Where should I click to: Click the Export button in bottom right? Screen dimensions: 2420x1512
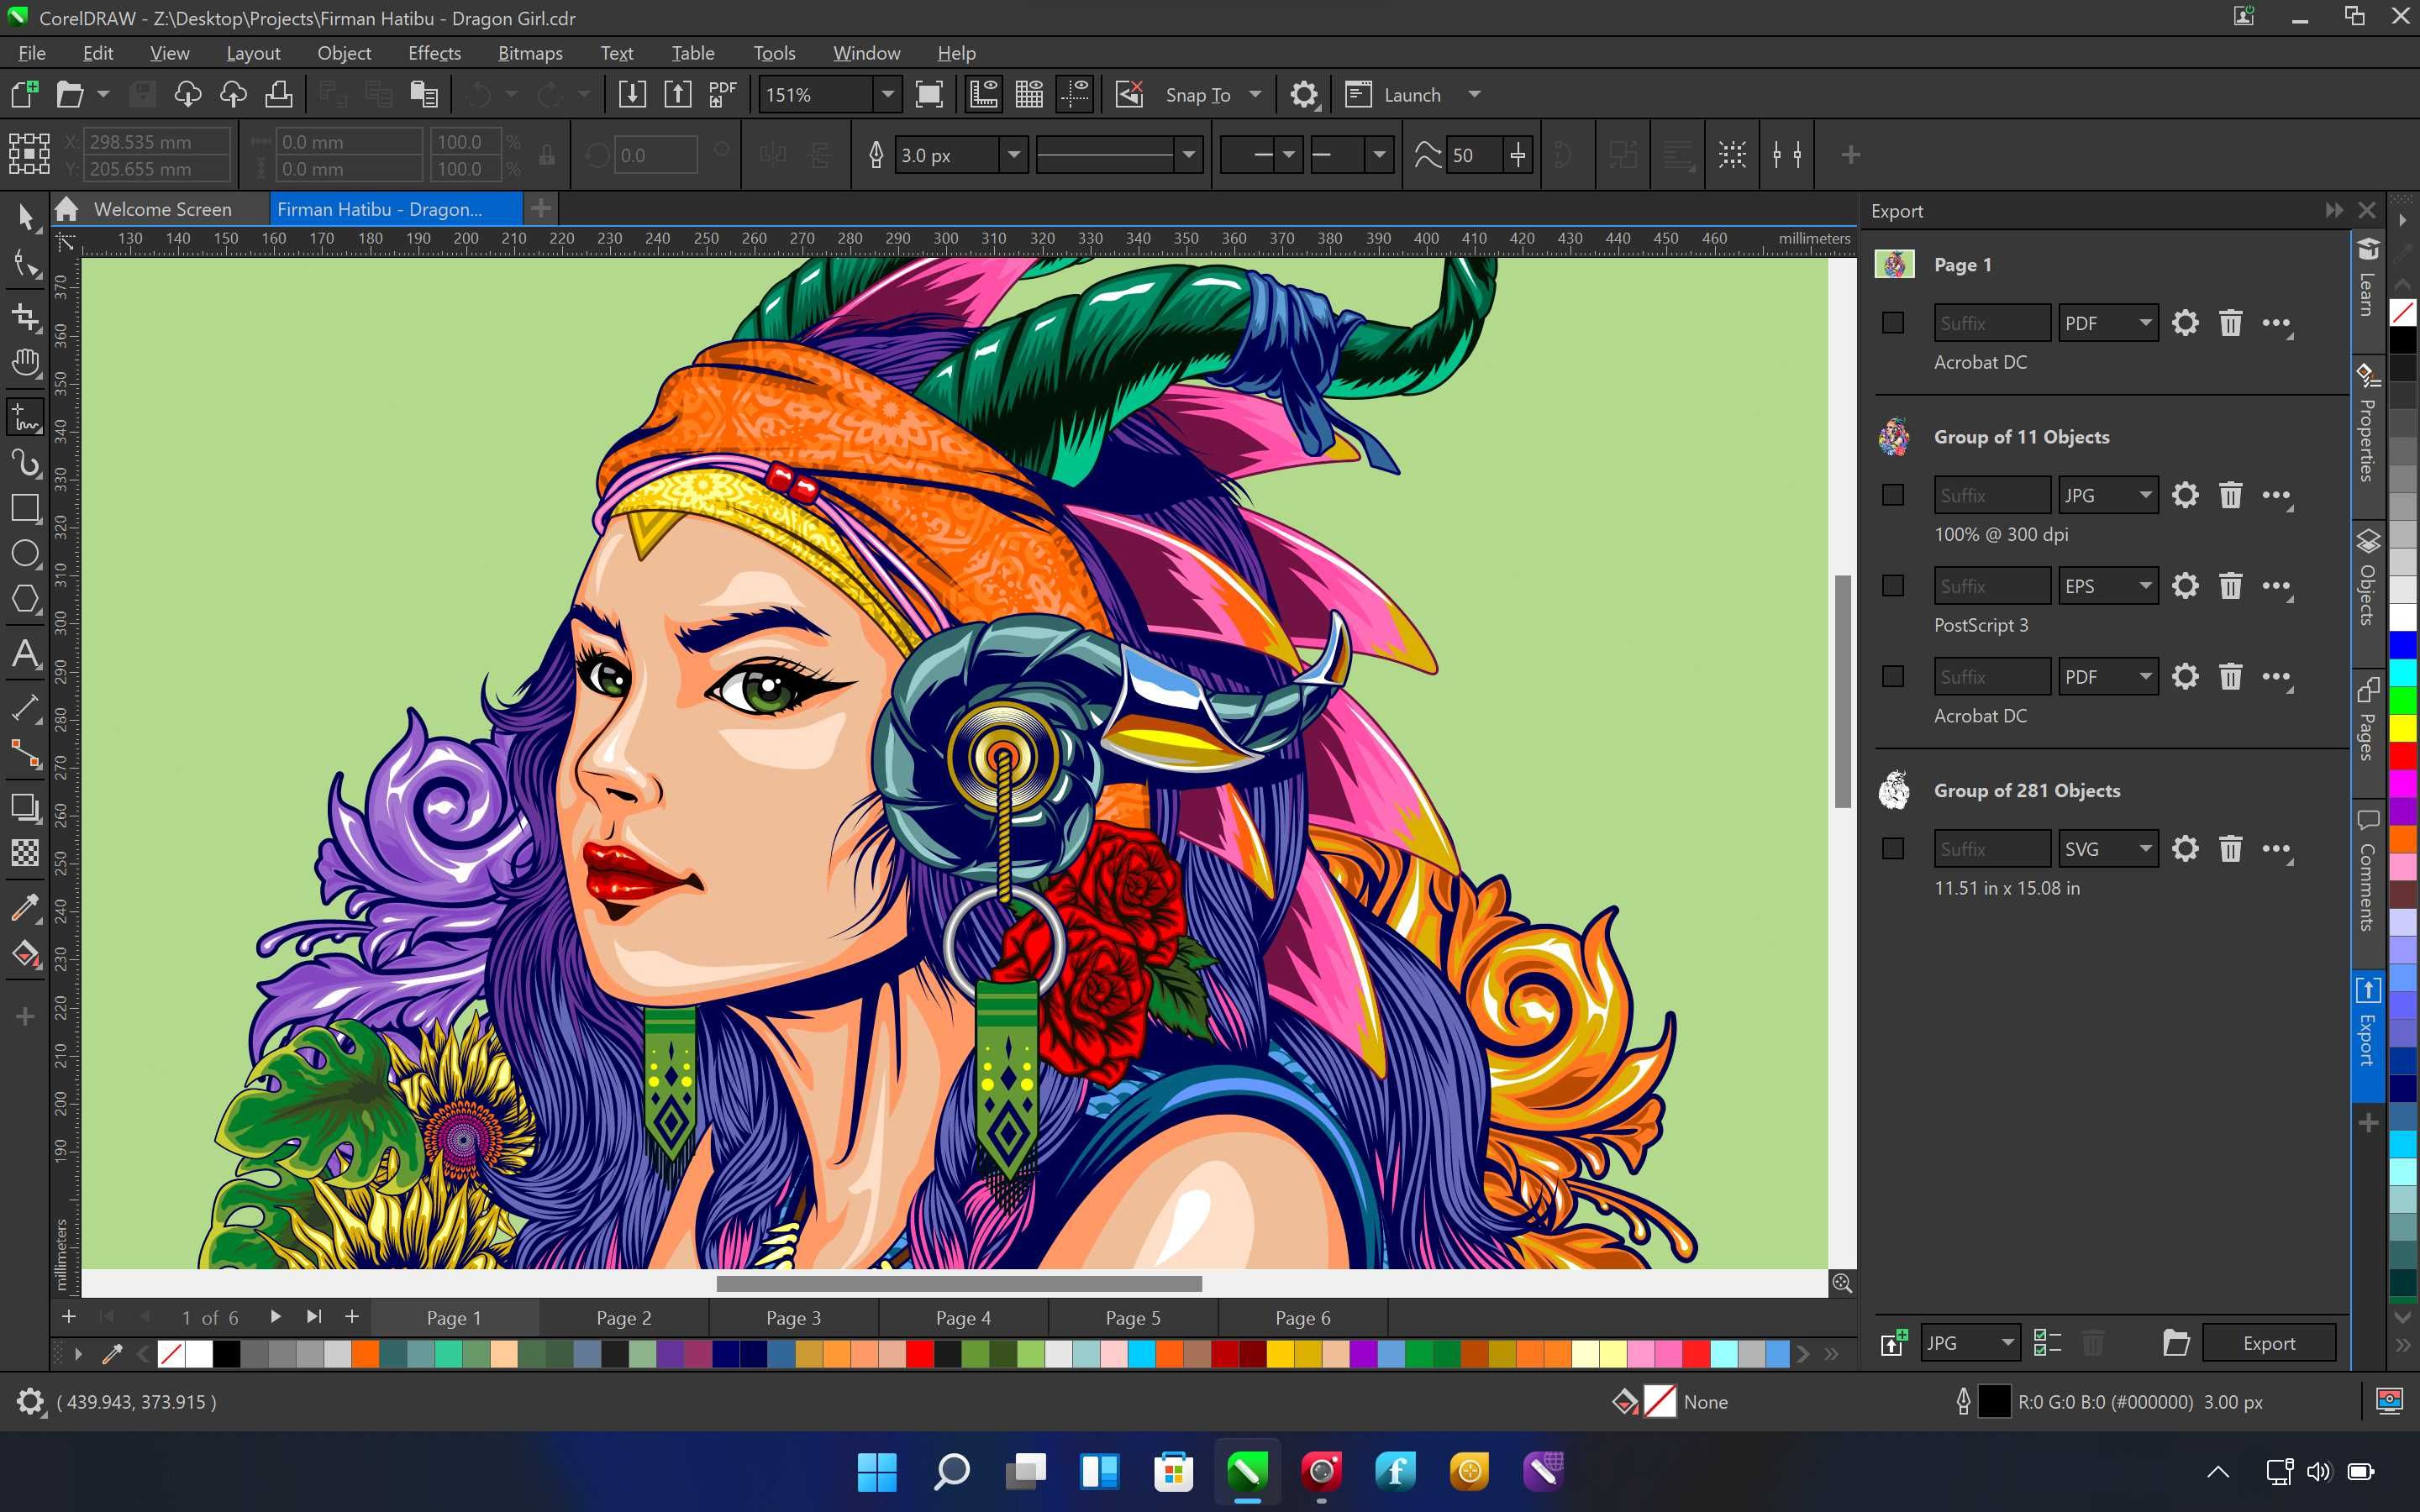(x=2269, y=1341)
